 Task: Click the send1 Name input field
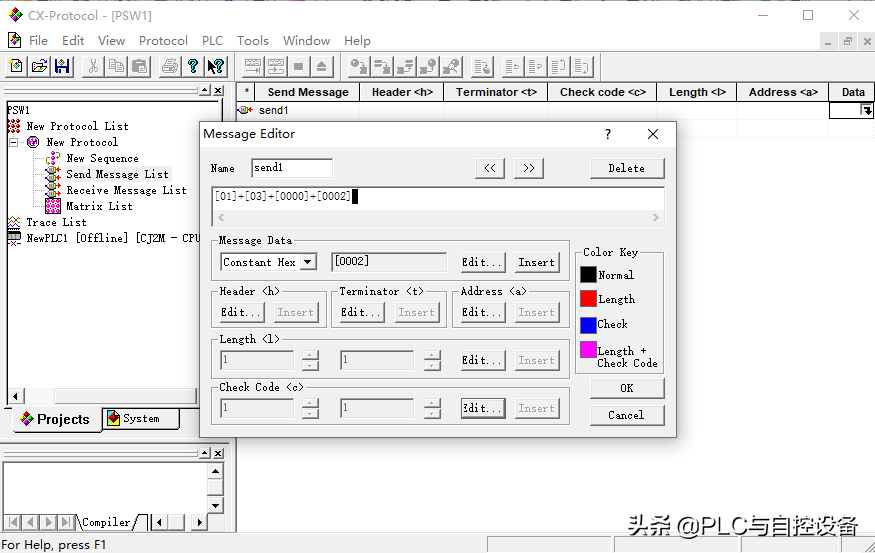click(x=291, y=168)
